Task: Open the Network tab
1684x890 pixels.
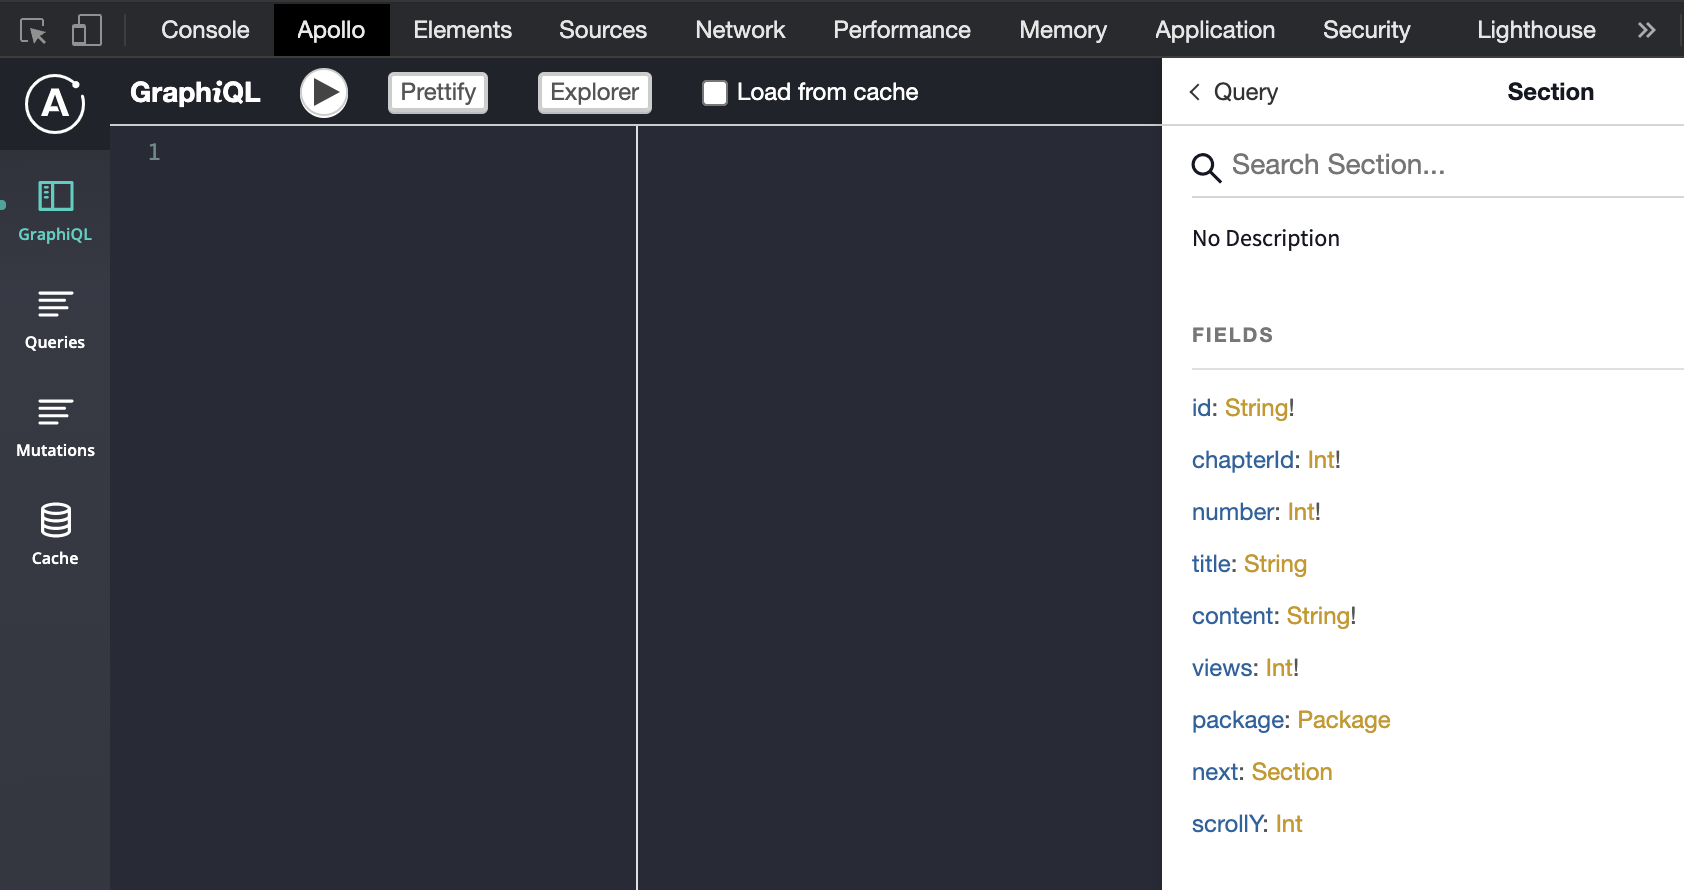Action: (741, 30)
